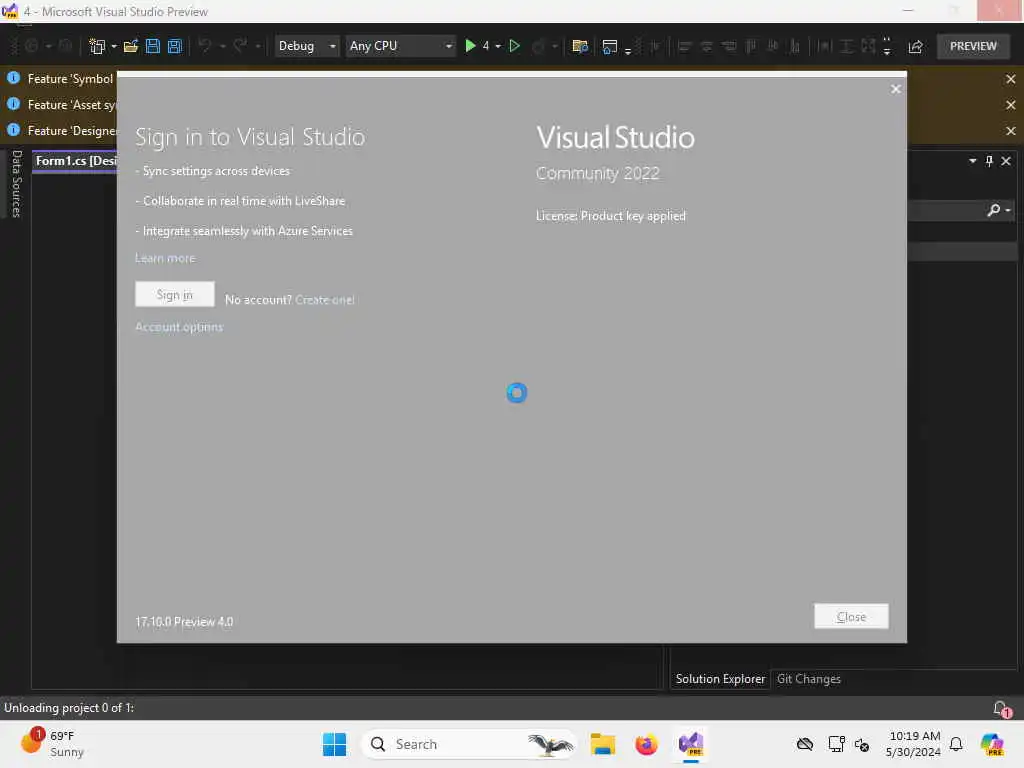Close the Solution Explorer panel
This screenshot has width=1024, height=768.
pyautogui.click(x=1006, y=161)
